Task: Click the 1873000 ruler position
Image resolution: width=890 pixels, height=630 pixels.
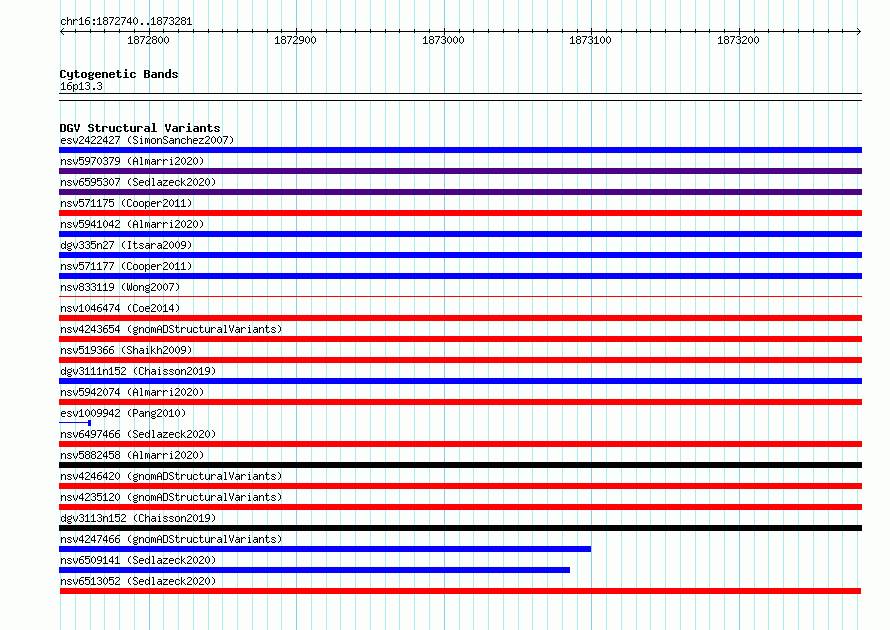Action: pos(443,40)
